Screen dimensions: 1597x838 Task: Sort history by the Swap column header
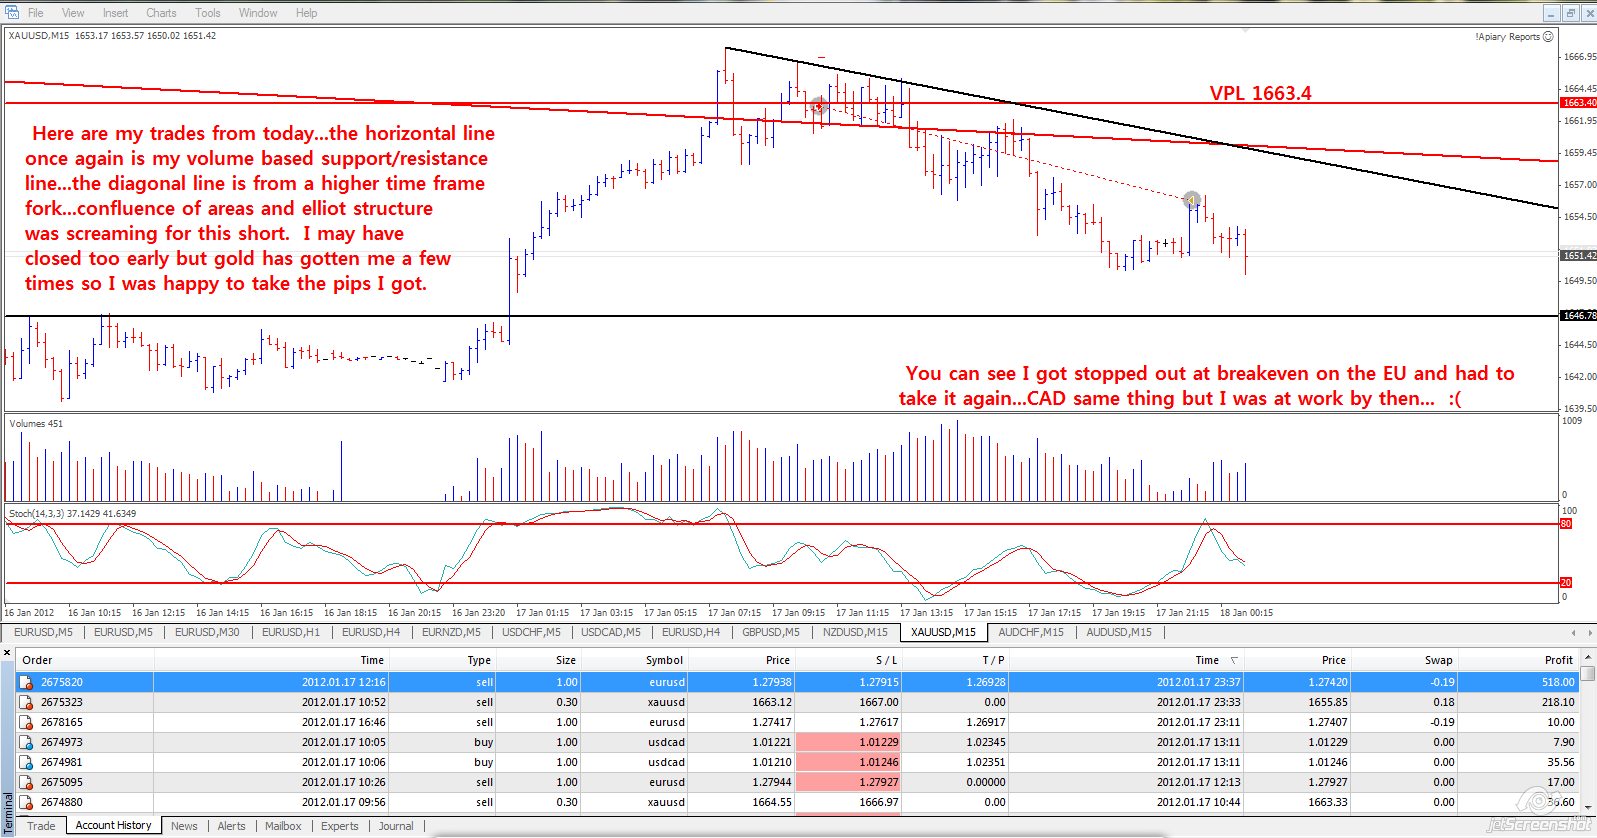(1405, 660)
